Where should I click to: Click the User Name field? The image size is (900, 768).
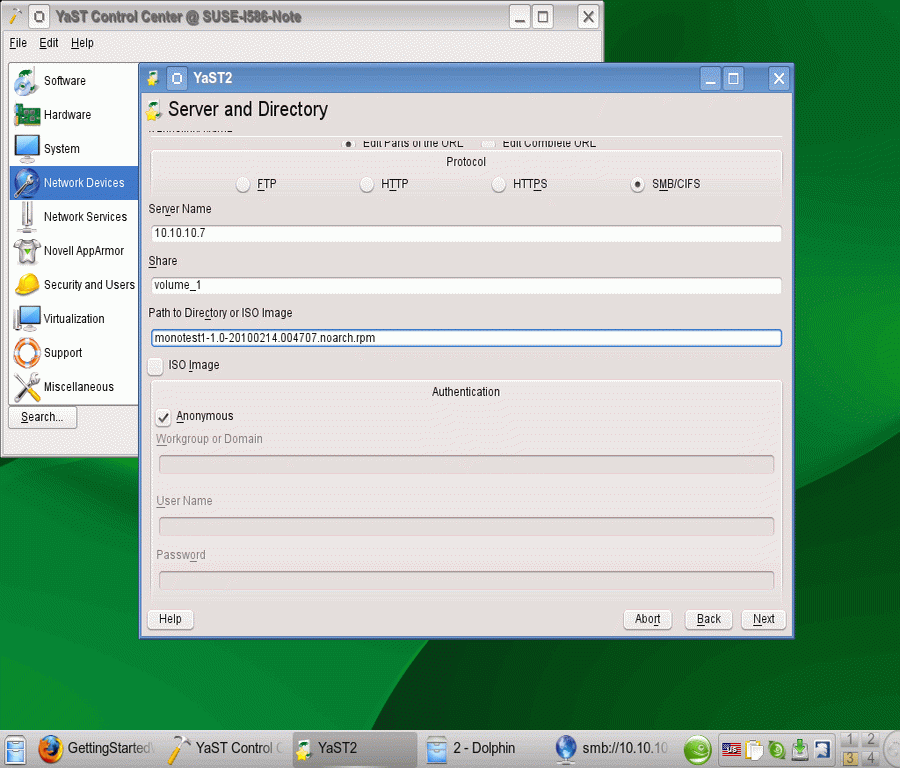tap(466, 526)
